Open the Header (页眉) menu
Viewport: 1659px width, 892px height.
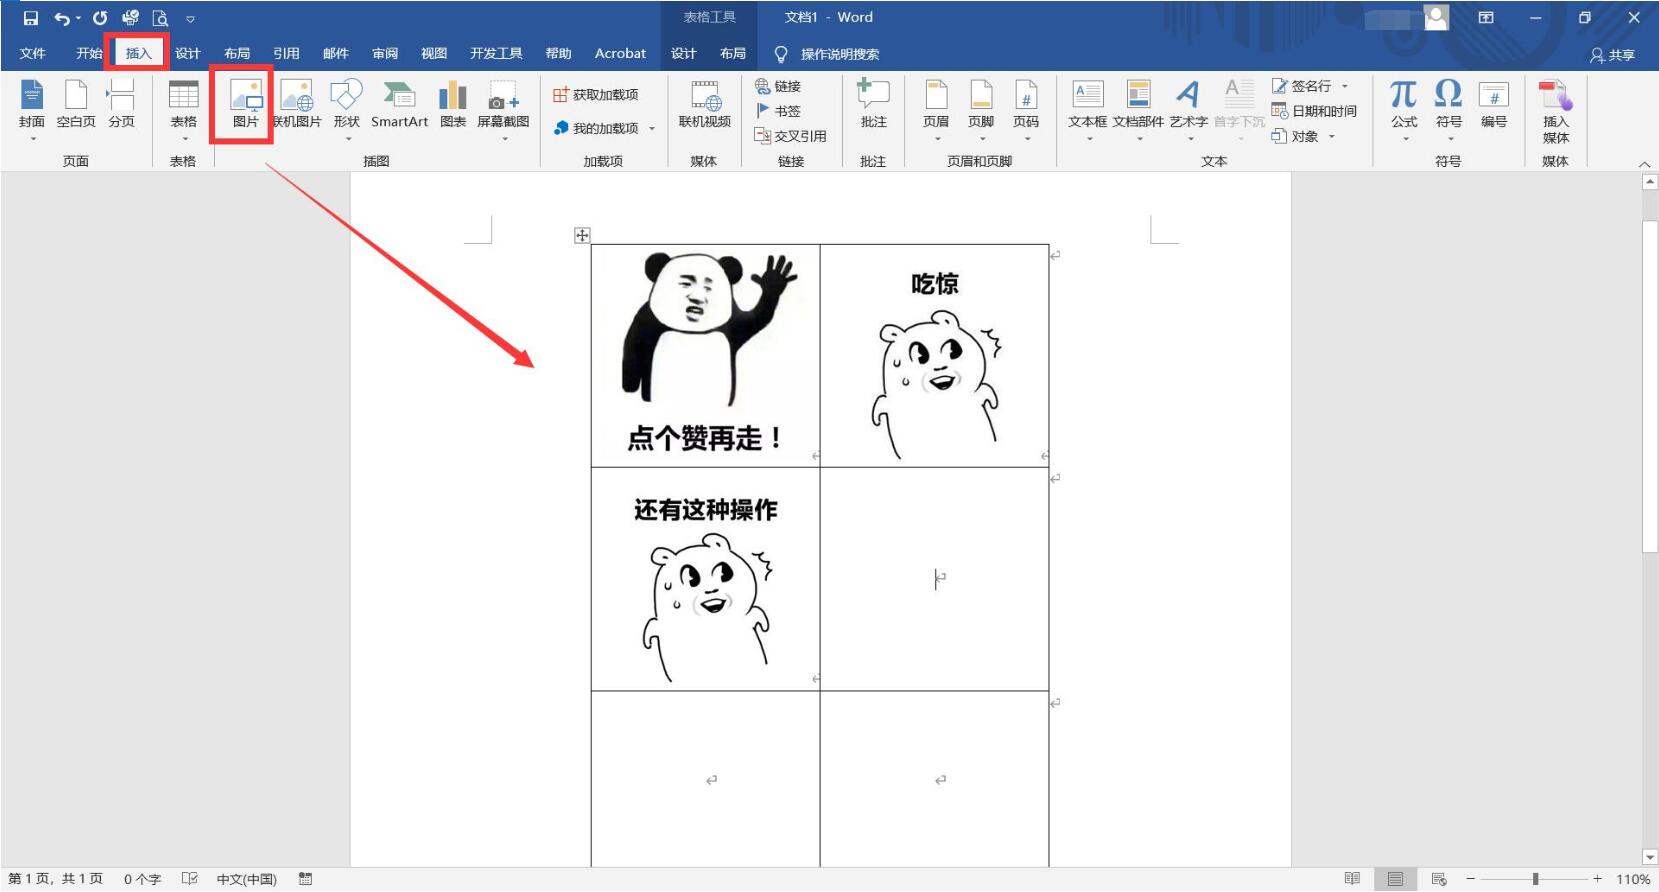[x=936, y=110]
